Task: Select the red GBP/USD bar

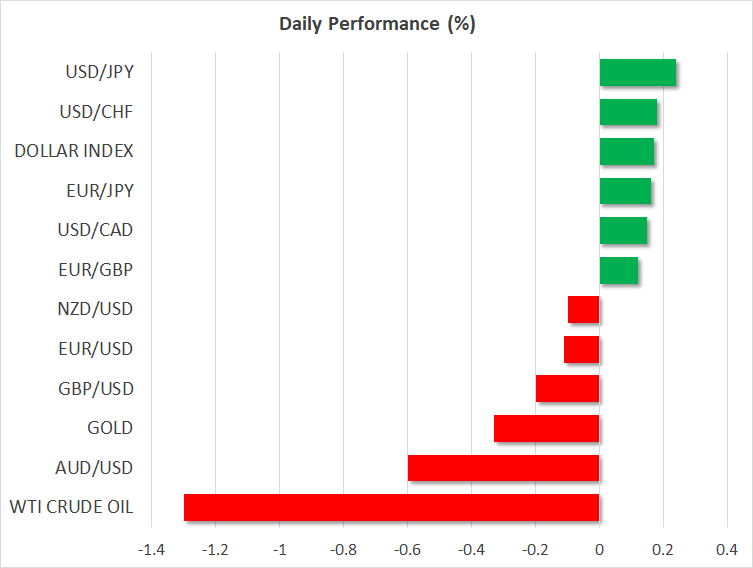Action: [x=567, y=388]
